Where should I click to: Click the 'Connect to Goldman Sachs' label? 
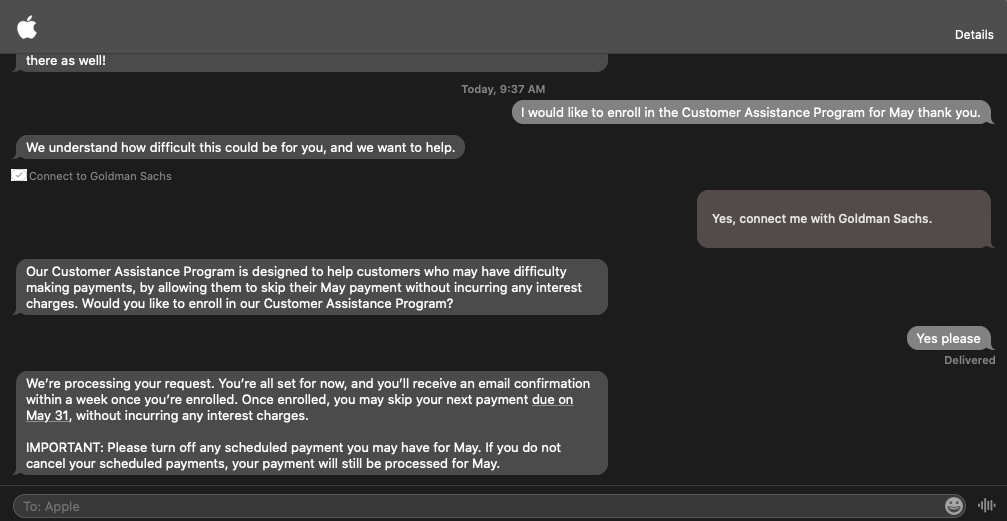[x=100, y=176]
